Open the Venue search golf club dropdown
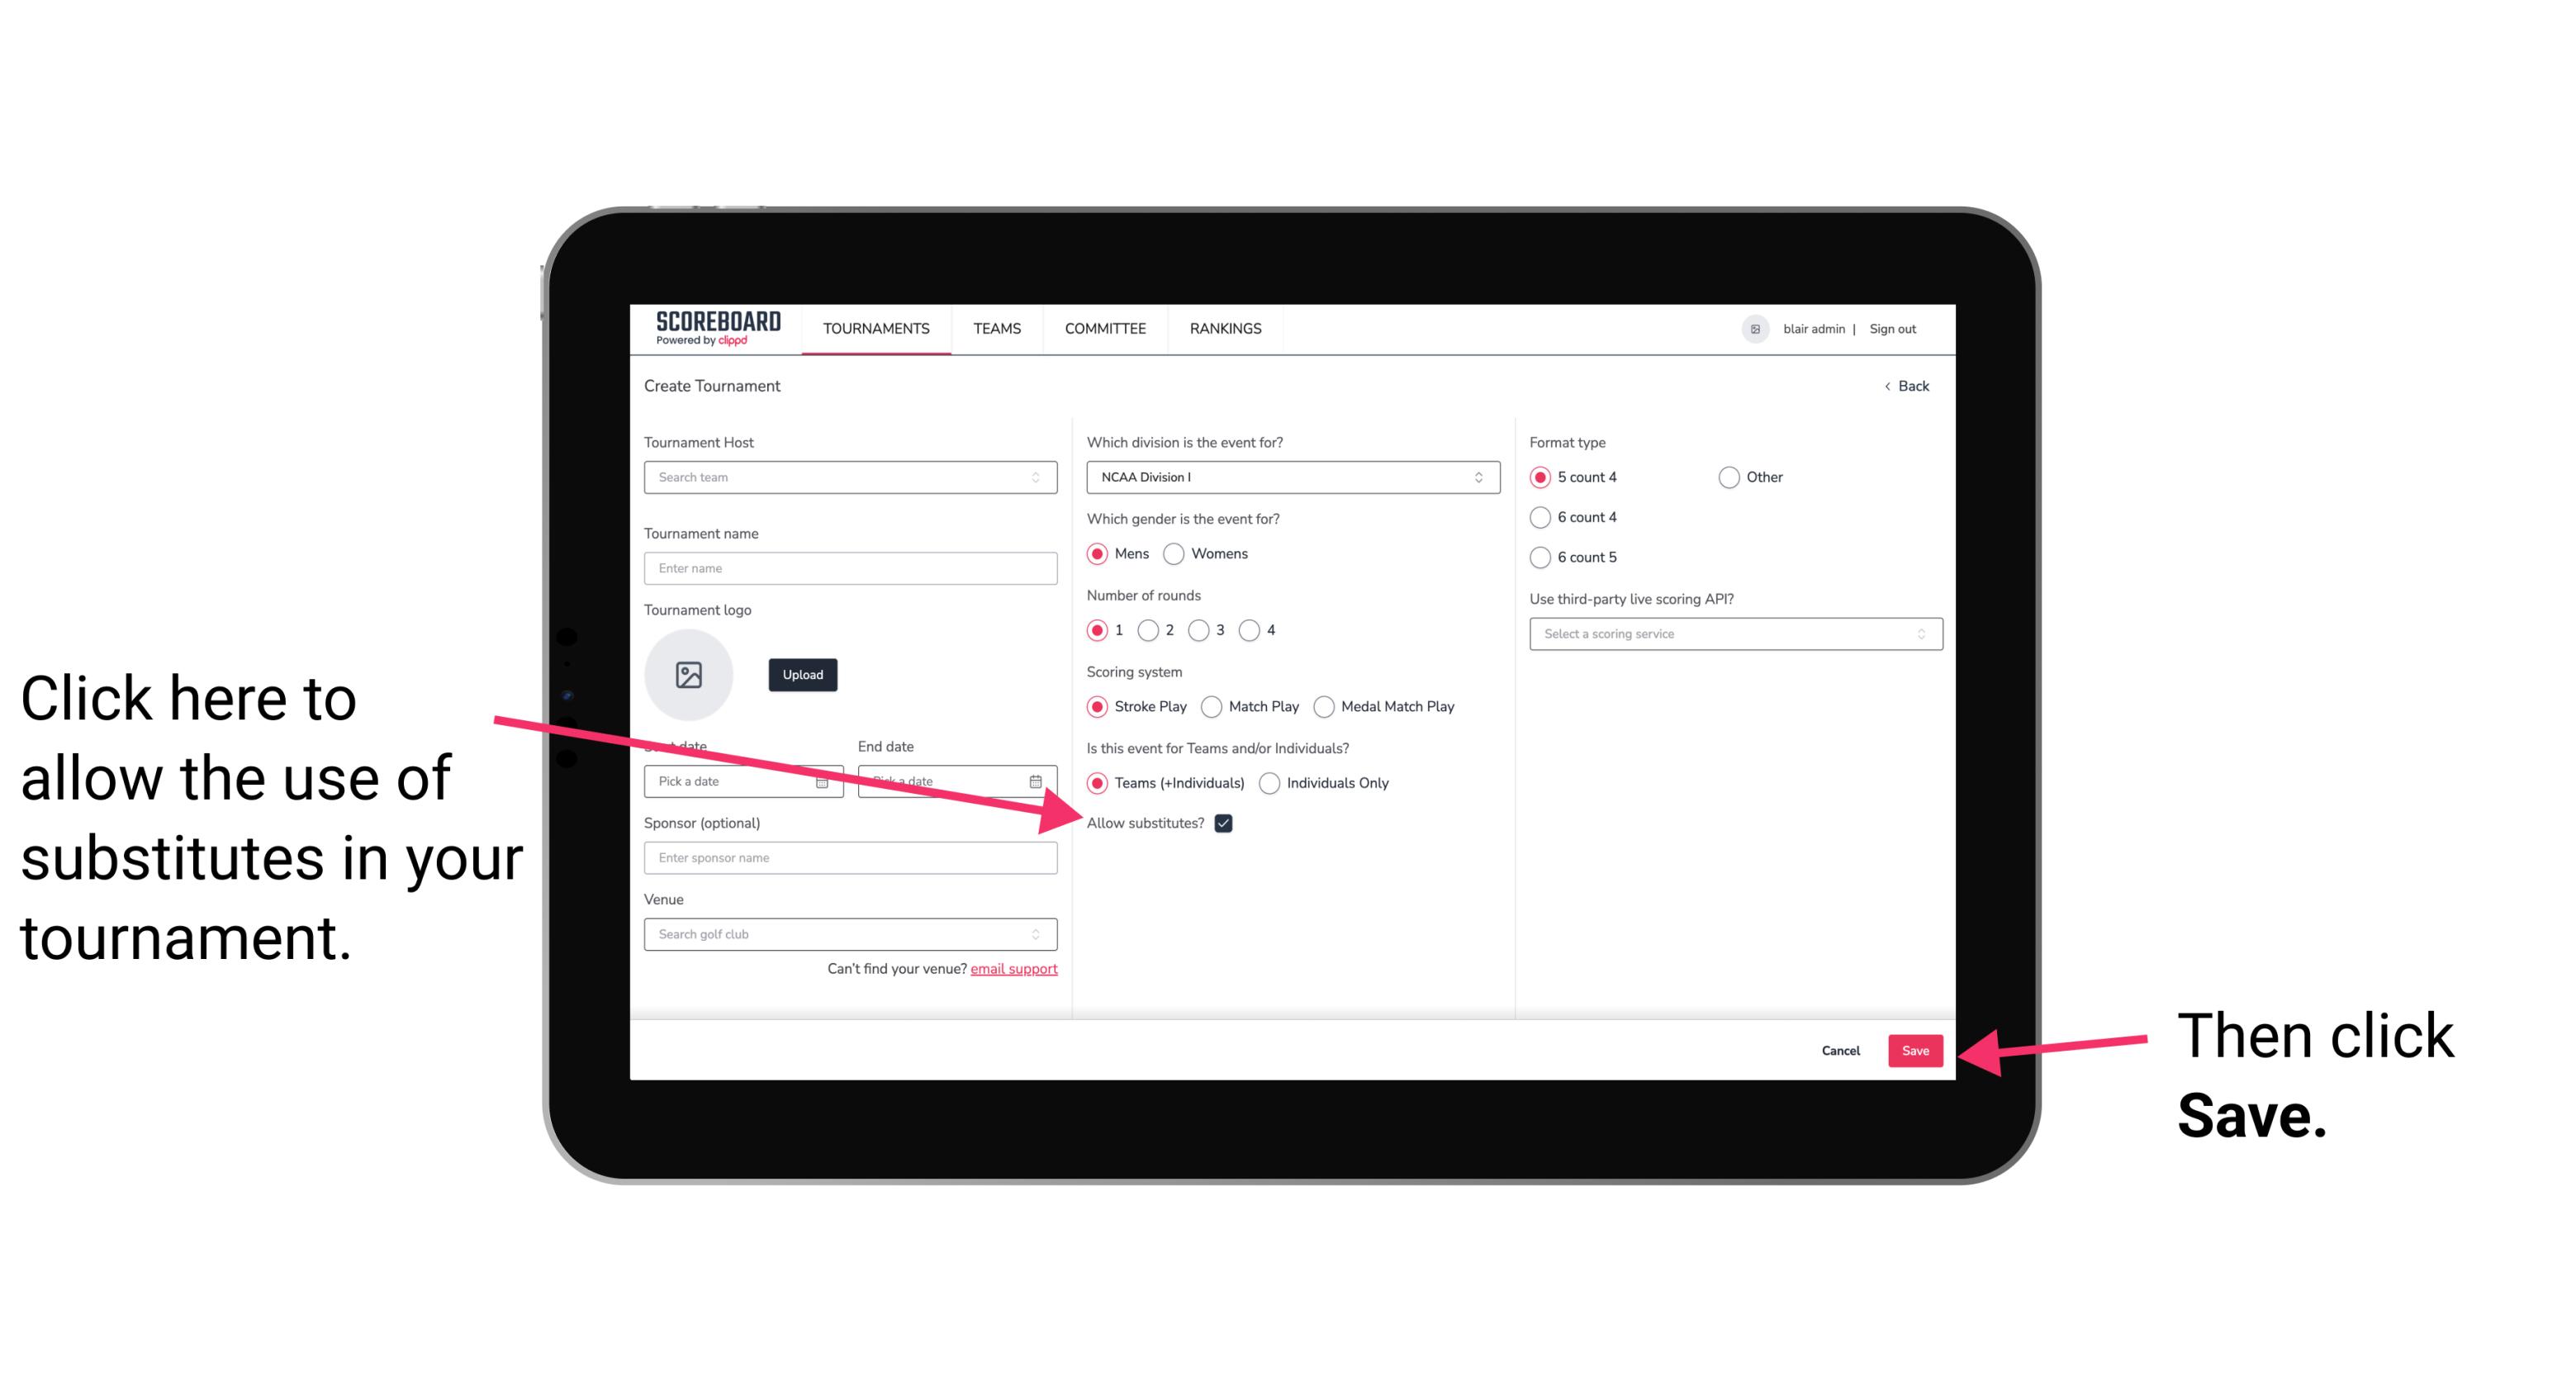2576x1386 pixels. (x=850, y=935)
